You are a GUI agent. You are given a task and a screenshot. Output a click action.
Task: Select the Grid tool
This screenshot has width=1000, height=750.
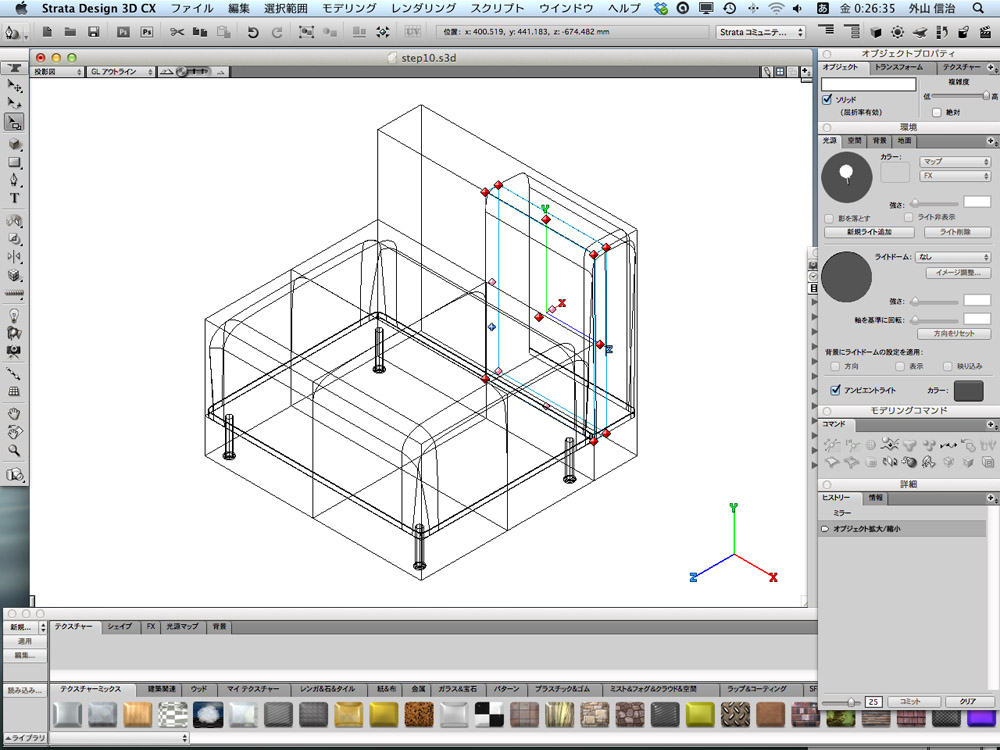[14, 392]
